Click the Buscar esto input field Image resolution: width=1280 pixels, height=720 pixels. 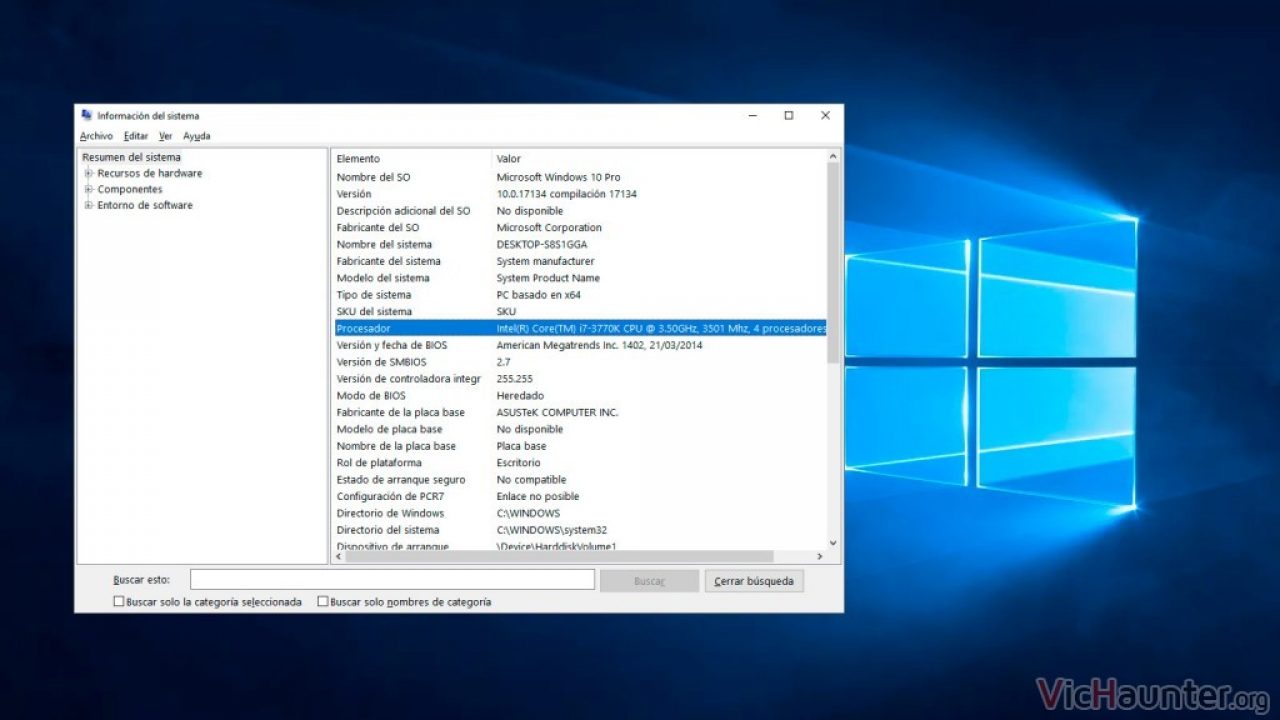392,580
